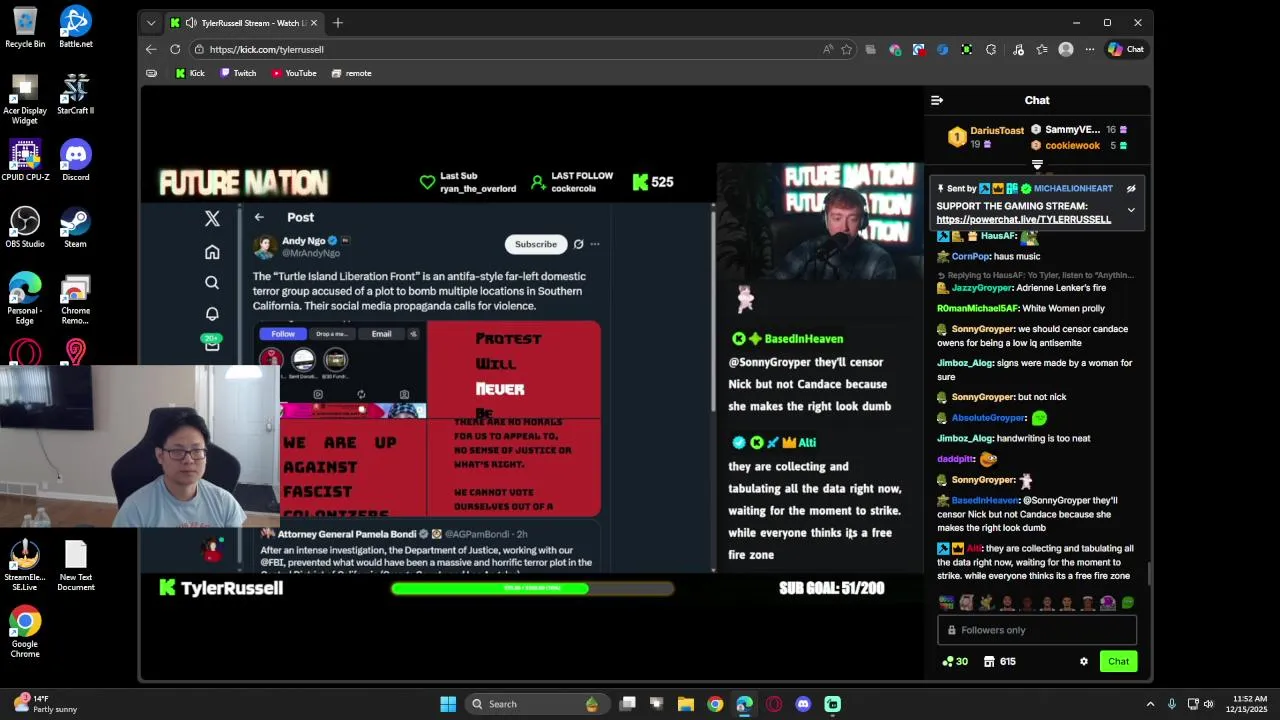Select the first emote in the quick emote row
Screen dimensions: 1280x720
click(x=946, y=603)
